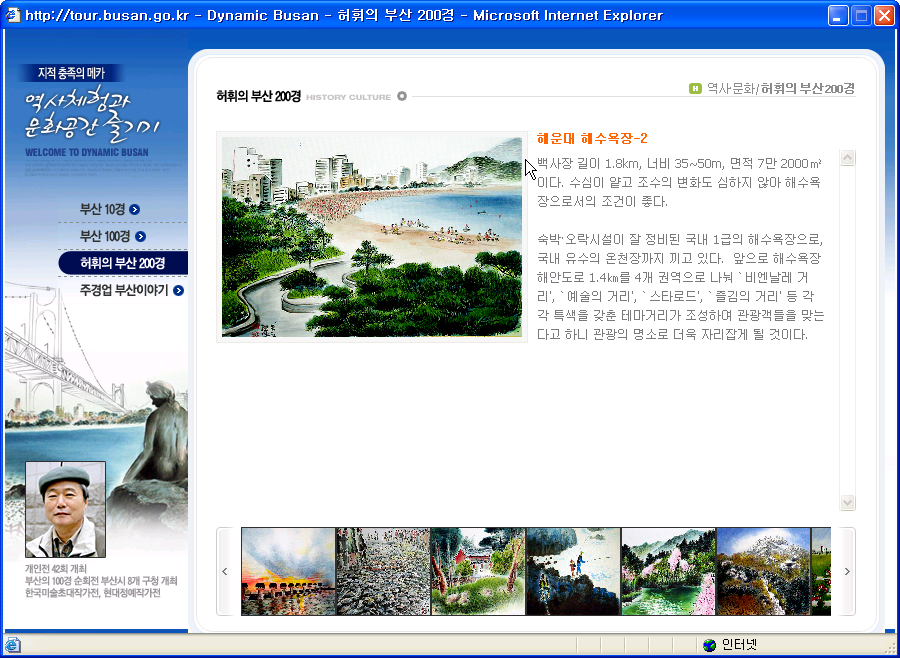Click the green H icon near 역사문화
900x658 pixels.
695,88
